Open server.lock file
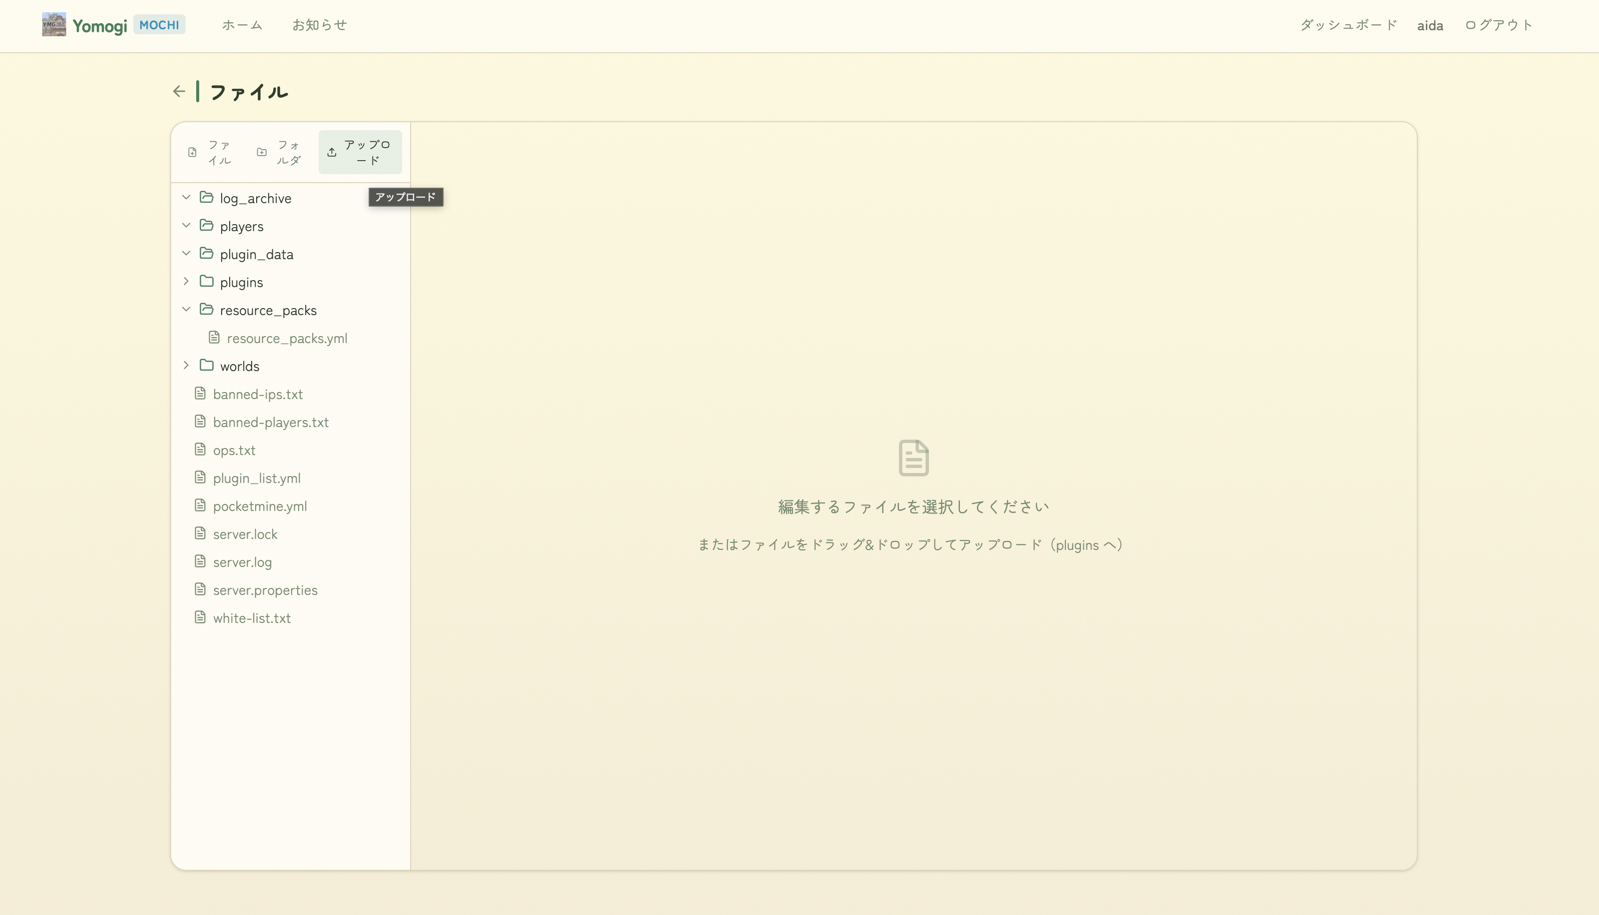The width and height of the screenshot is (1599, 915). tap(245, 534)
